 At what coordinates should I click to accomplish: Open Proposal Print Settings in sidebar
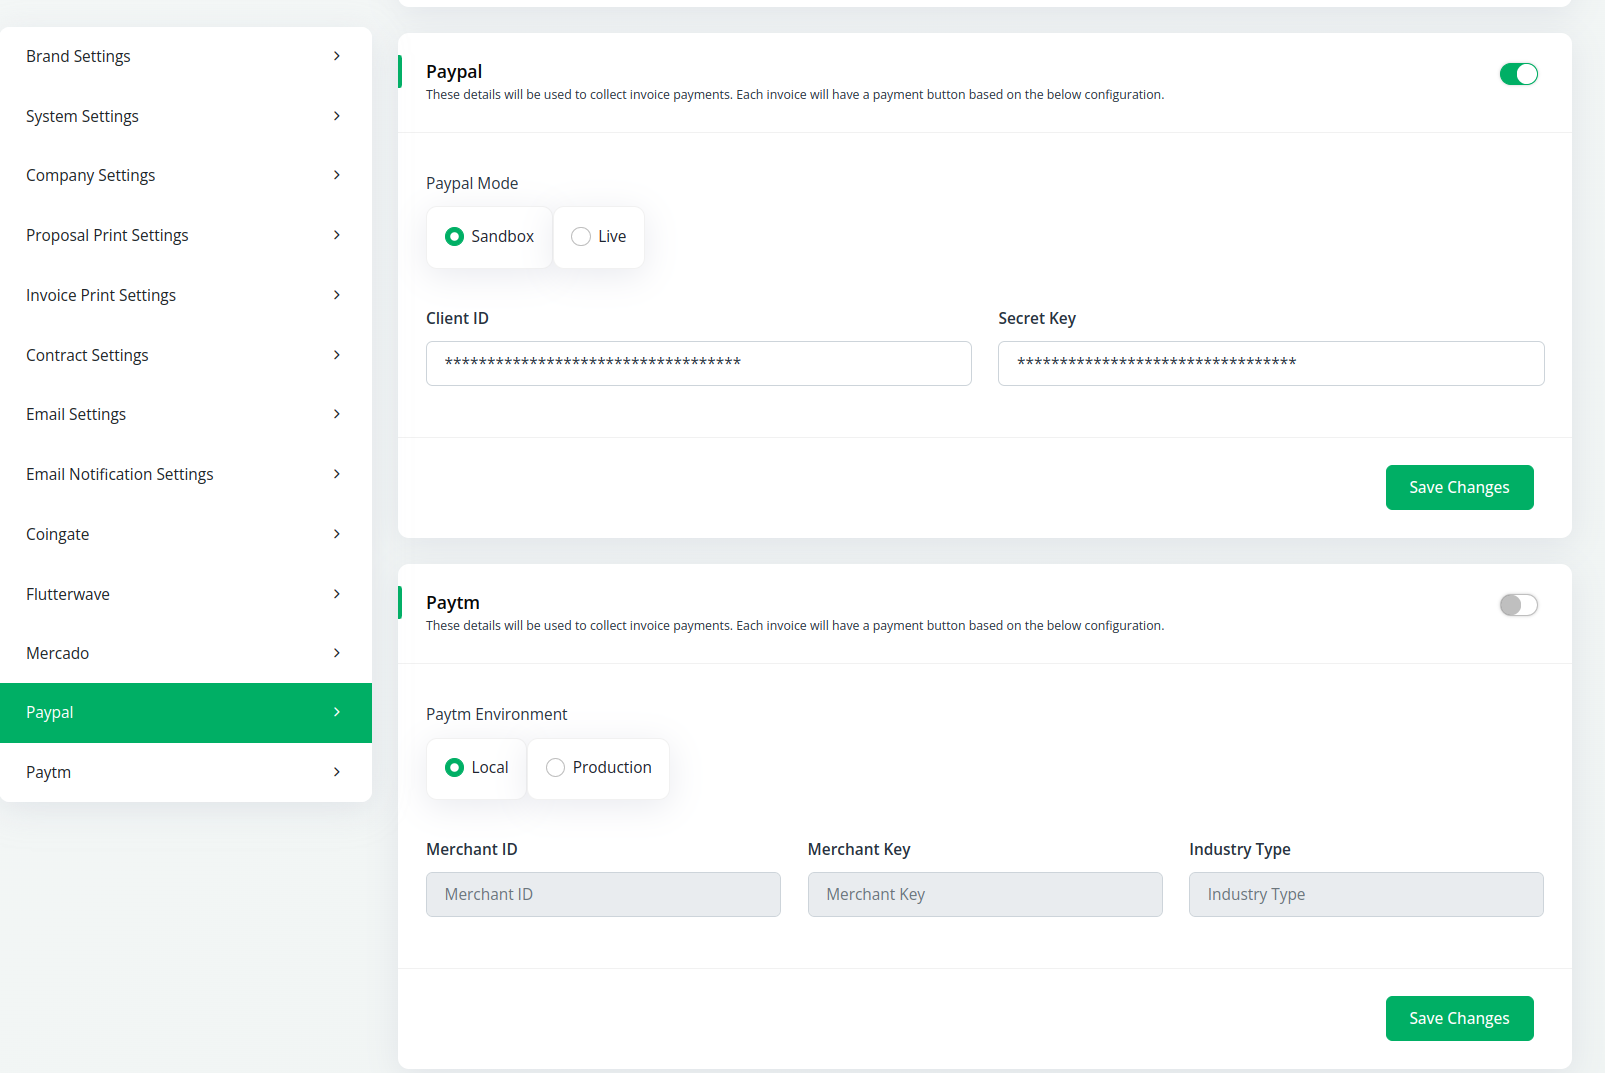186,236
